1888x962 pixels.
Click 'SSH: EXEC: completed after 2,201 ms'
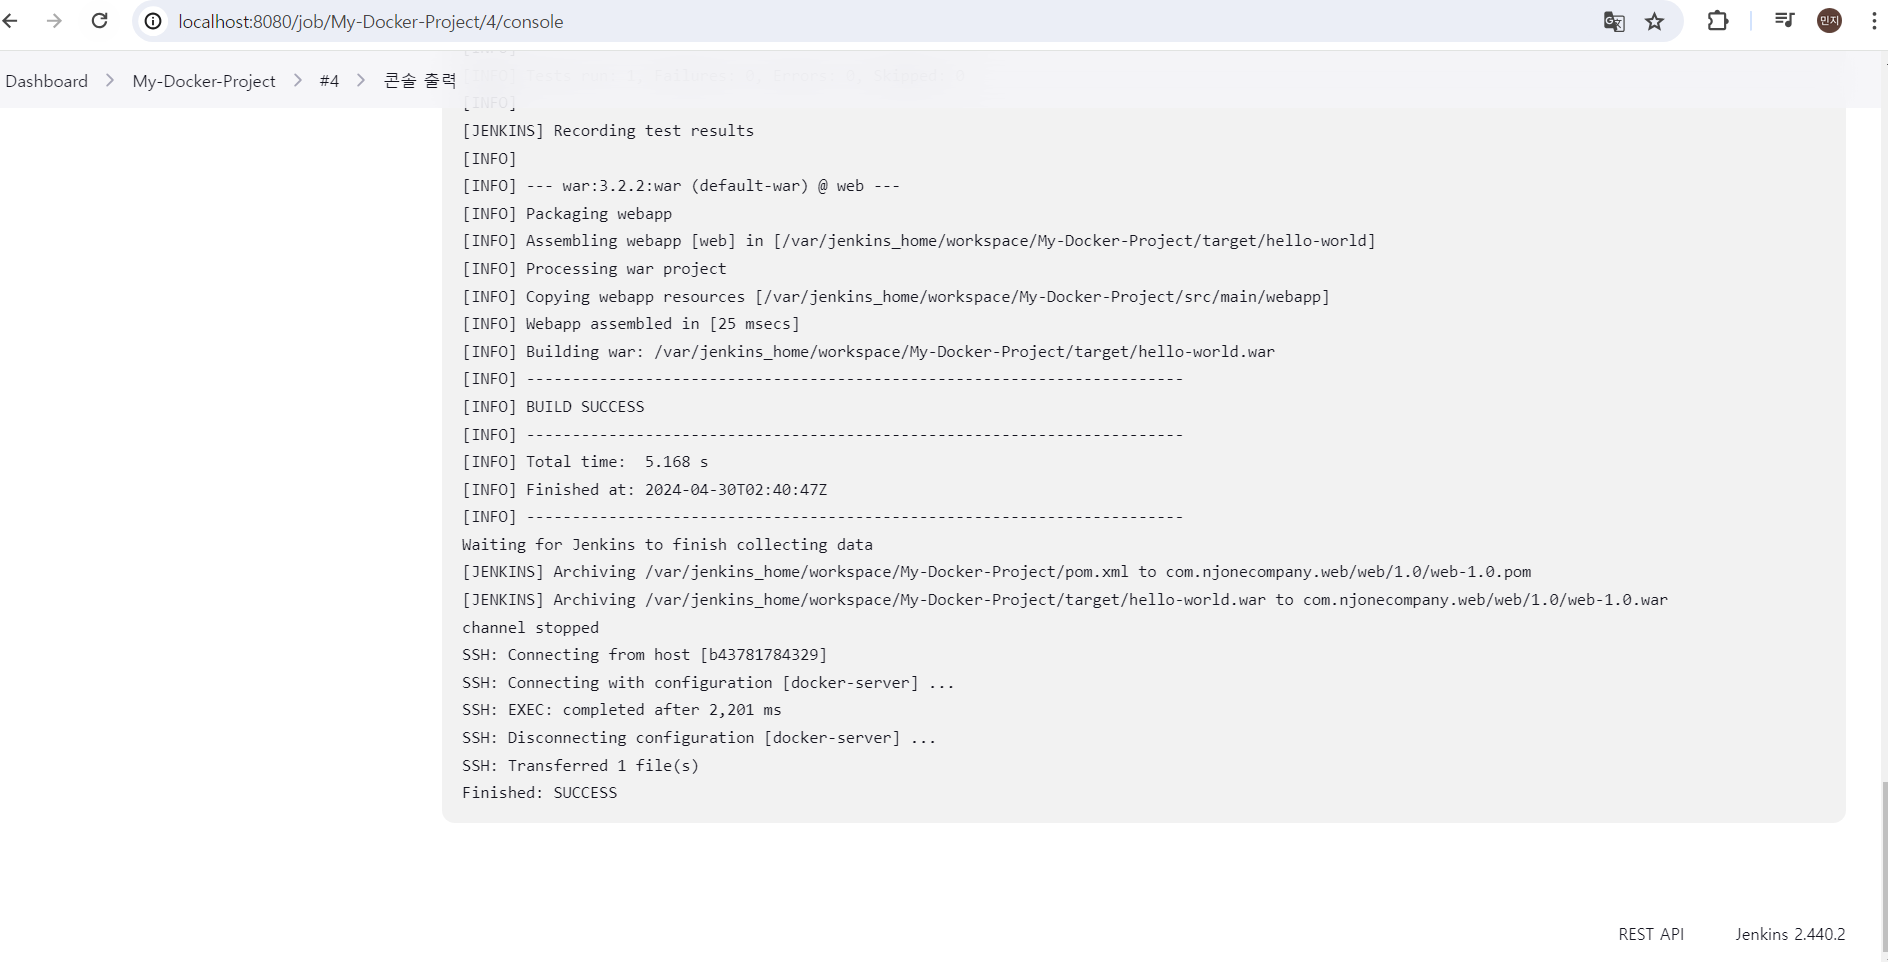(622, 710)
